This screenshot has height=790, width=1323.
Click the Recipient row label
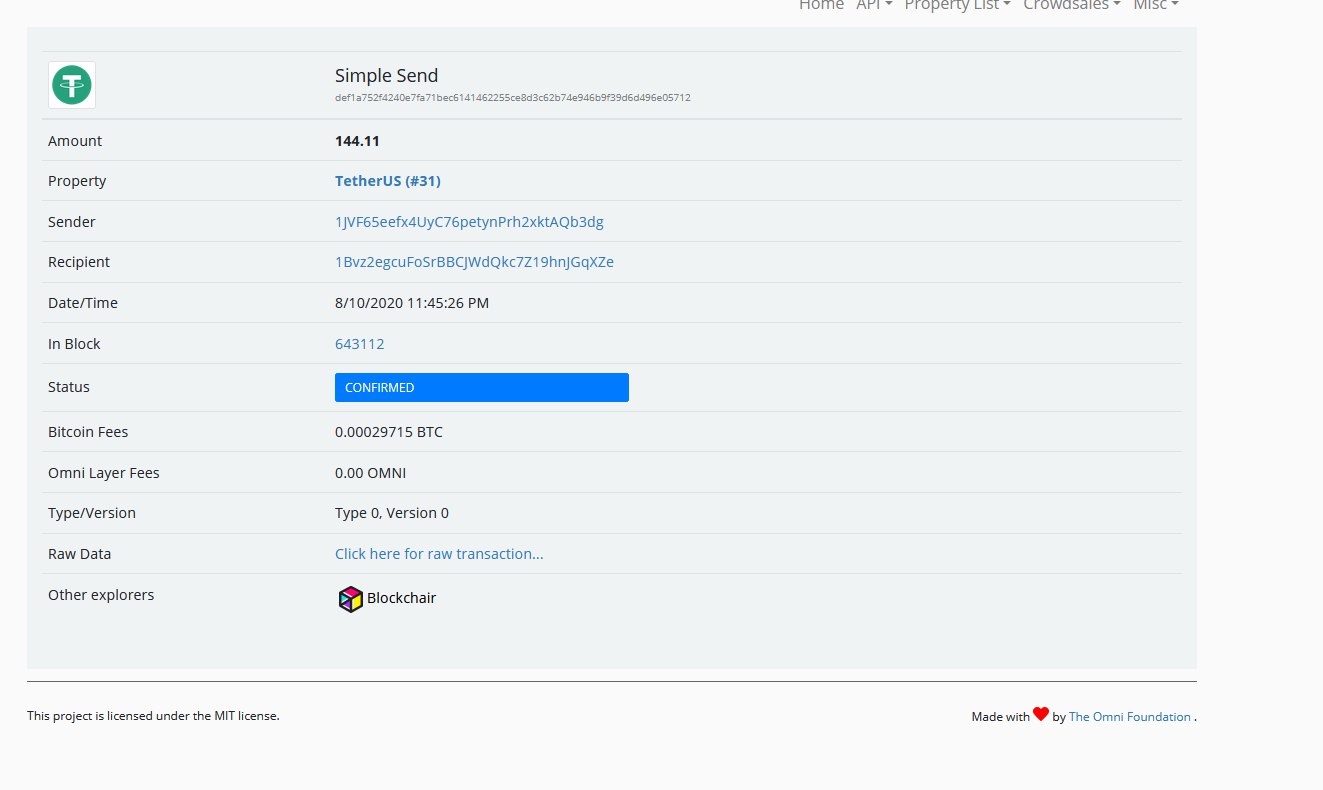tap(79, 262)
